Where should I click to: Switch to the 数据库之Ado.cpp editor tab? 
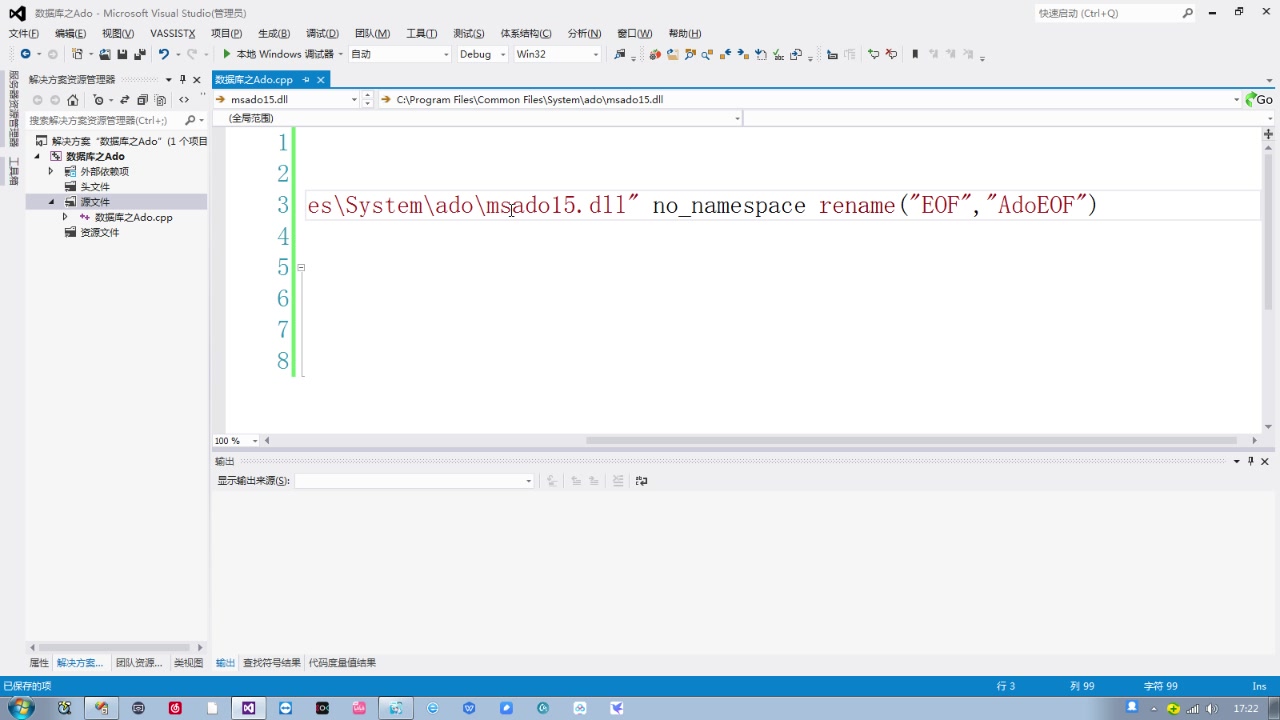[x=254, y=79]
